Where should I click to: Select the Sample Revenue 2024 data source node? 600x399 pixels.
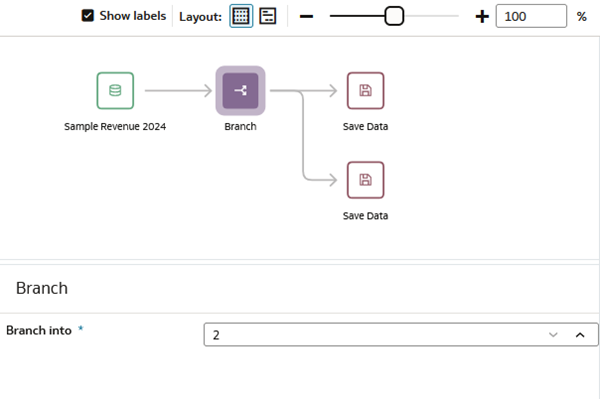click(x=115, y=91)
